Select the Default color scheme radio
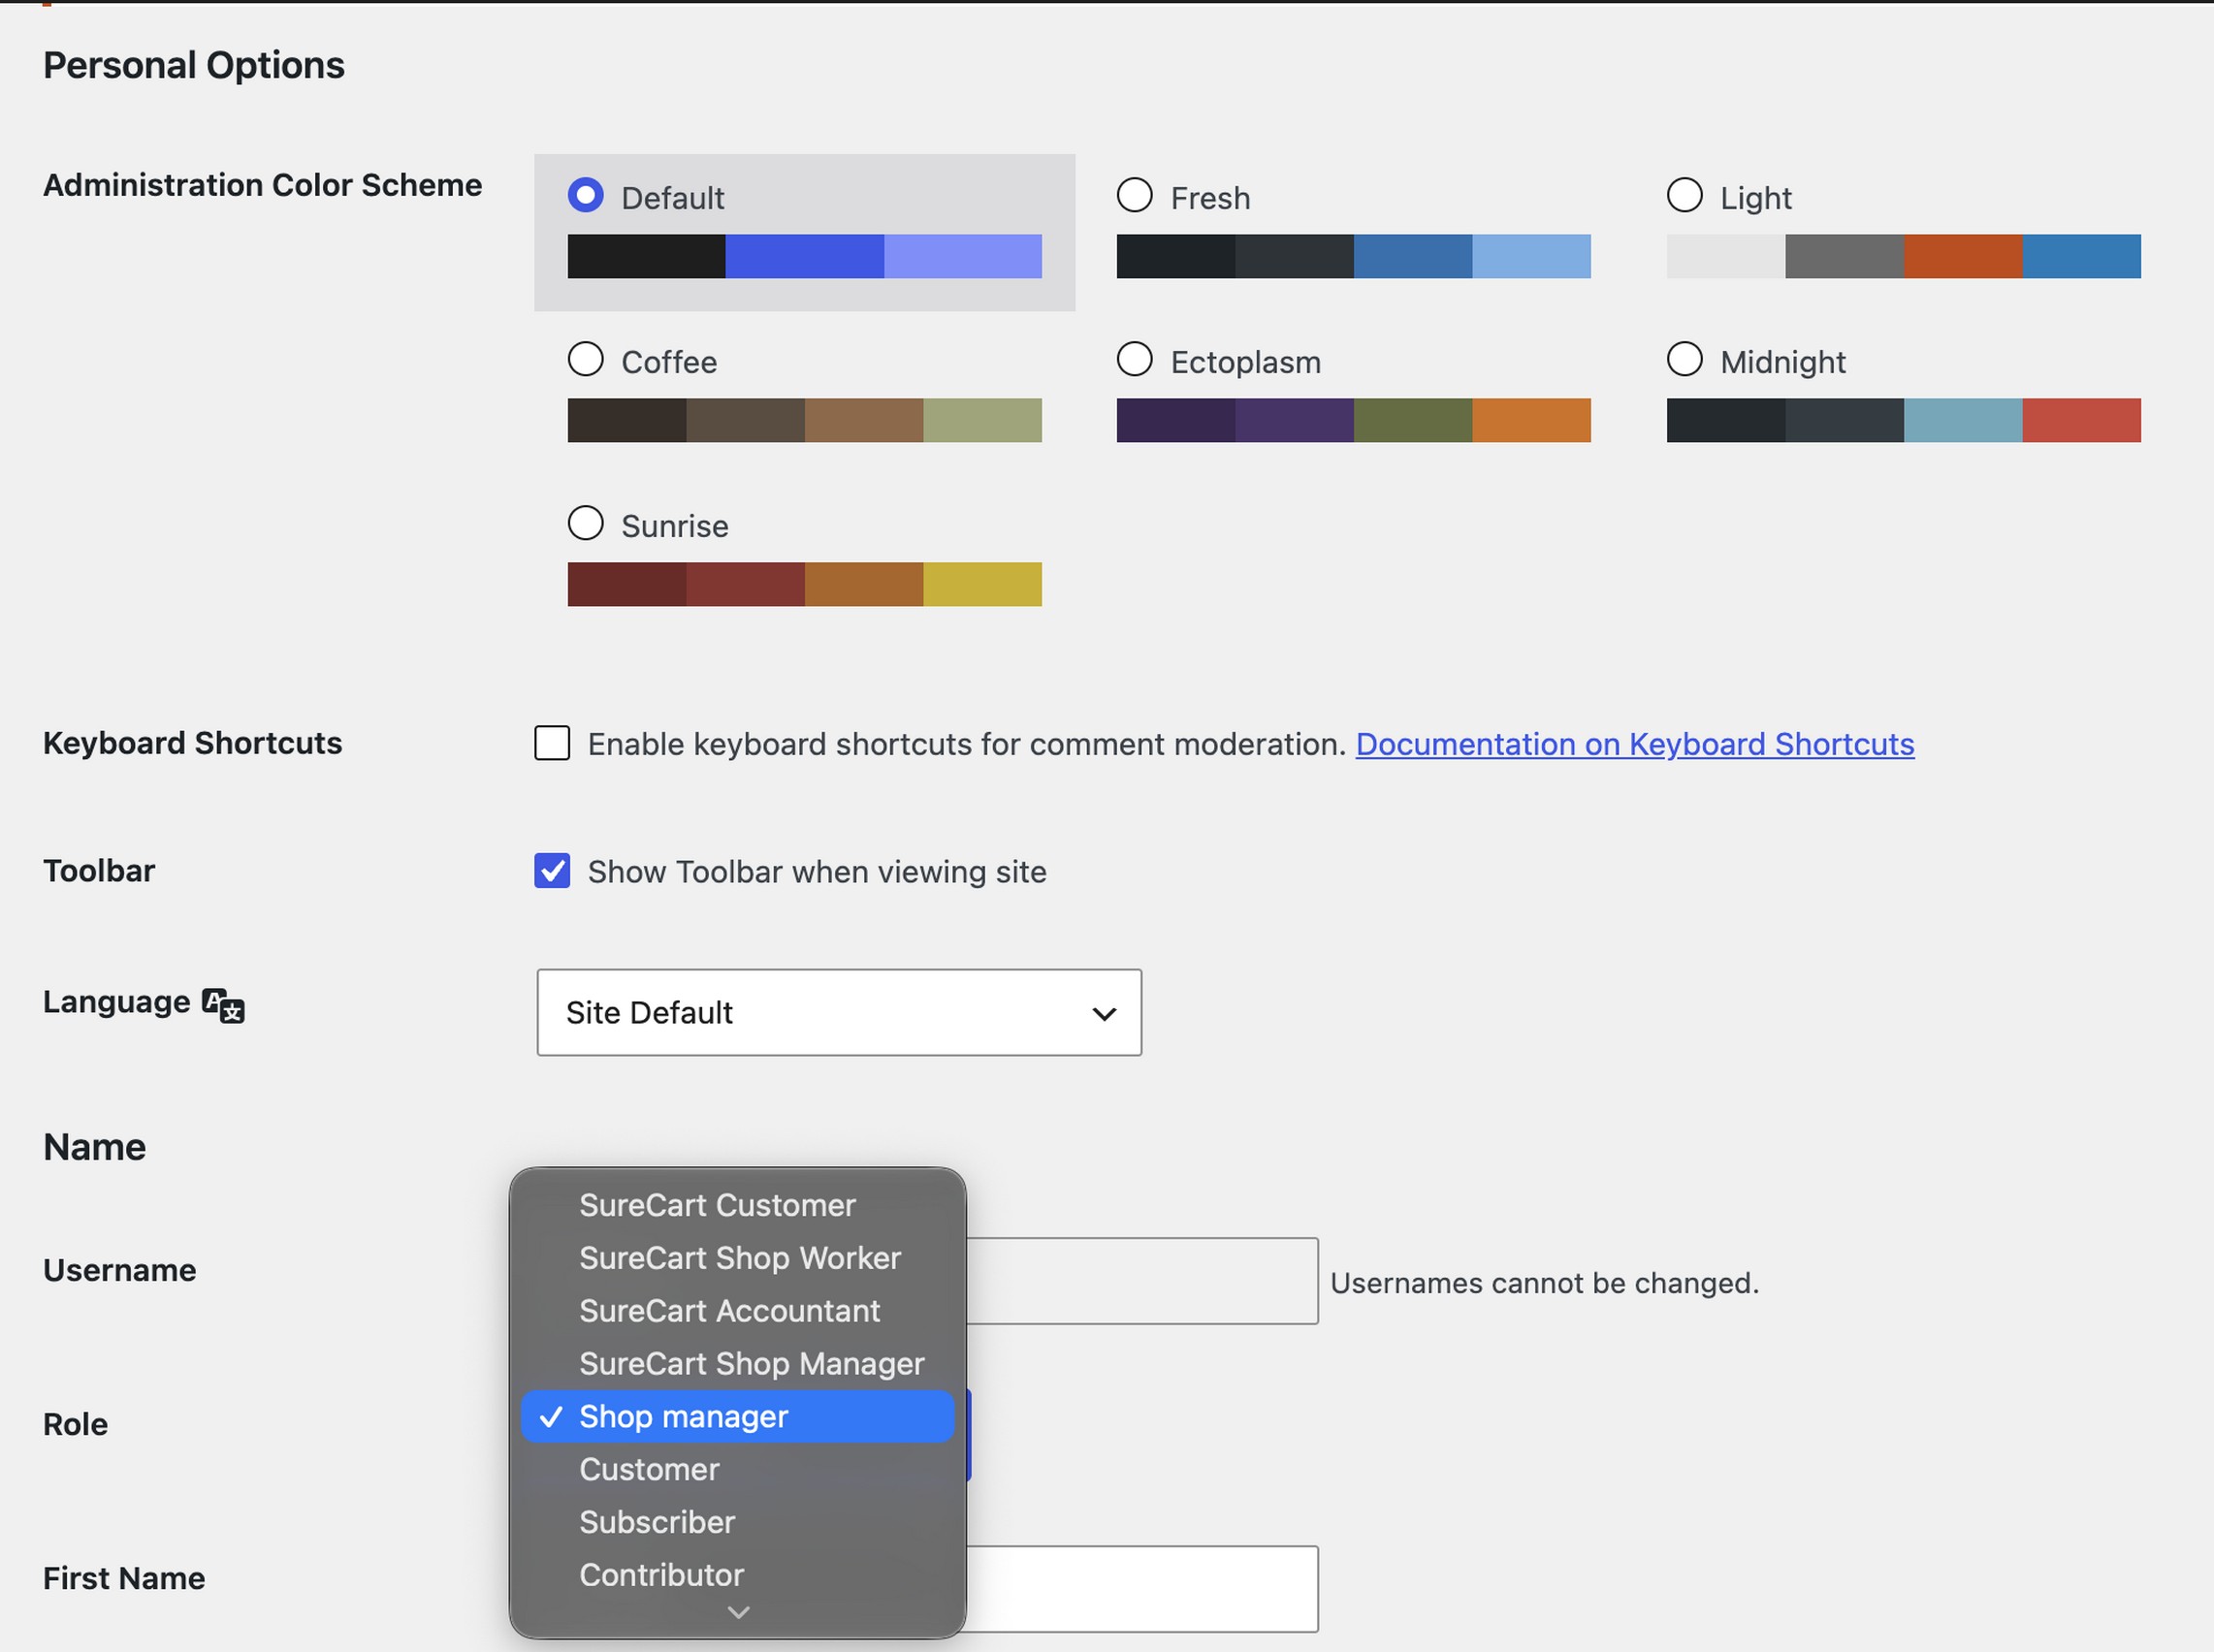Image resolution: width=2214 pixels, height=1652 pixels. tap(585, 195)
